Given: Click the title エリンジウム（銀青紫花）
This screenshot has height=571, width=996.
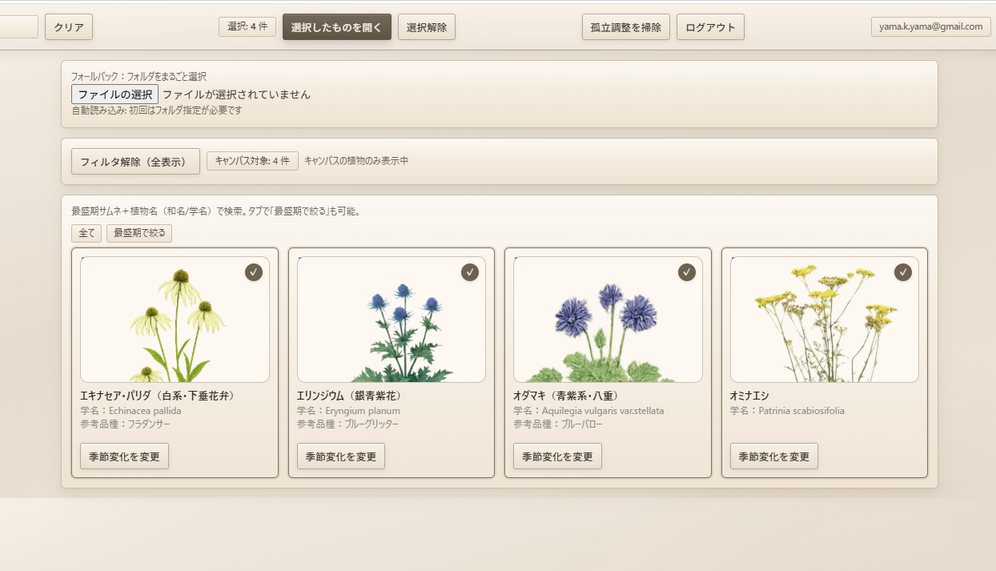Looking at the screenshot, I should point(350,396).
